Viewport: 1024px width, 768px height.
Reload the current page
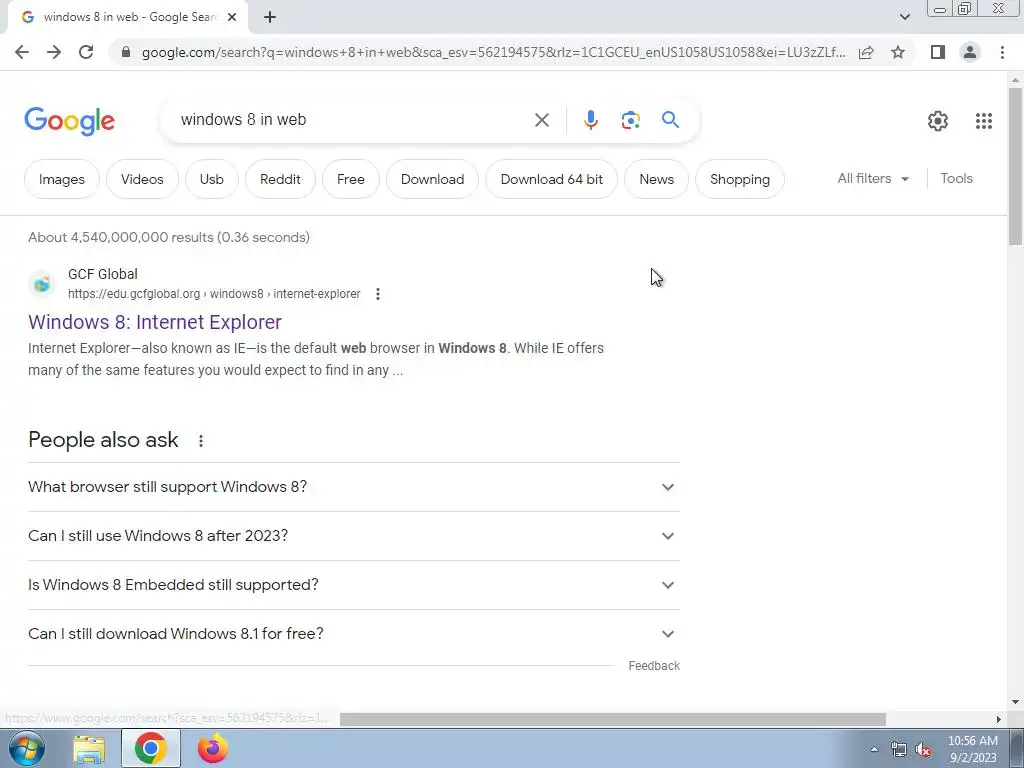click(x=86, y=52)
